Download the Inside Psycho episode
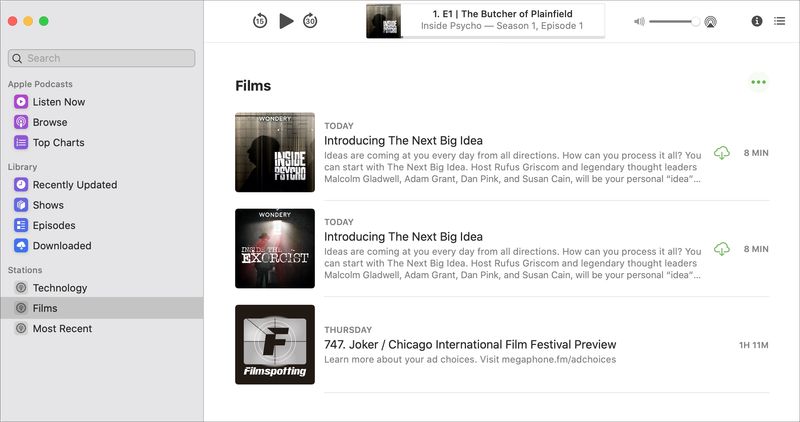The height and width of the screenshot is (422, 800). [721, 153]
